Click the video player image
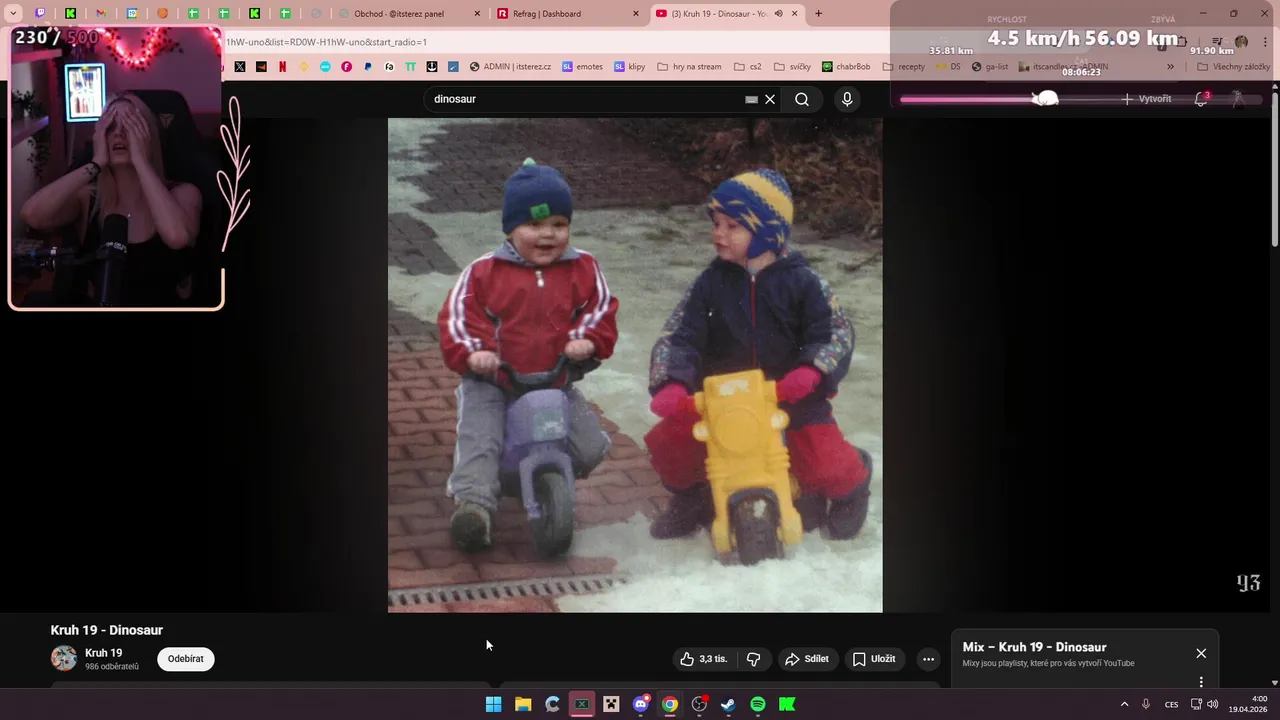1280x720 pixels. 635,365
